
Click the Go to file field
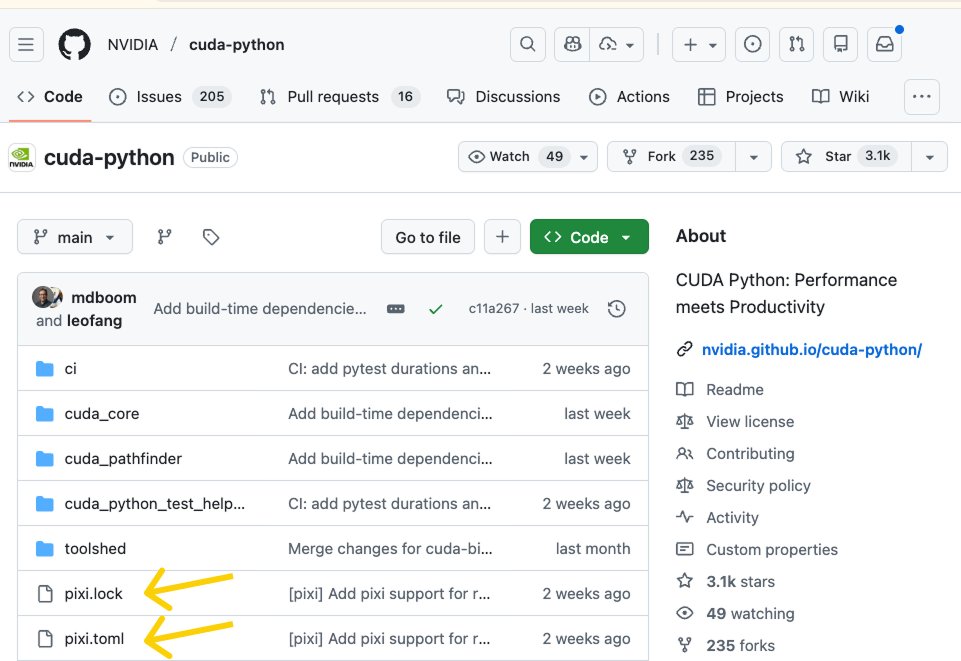point(428,237)
